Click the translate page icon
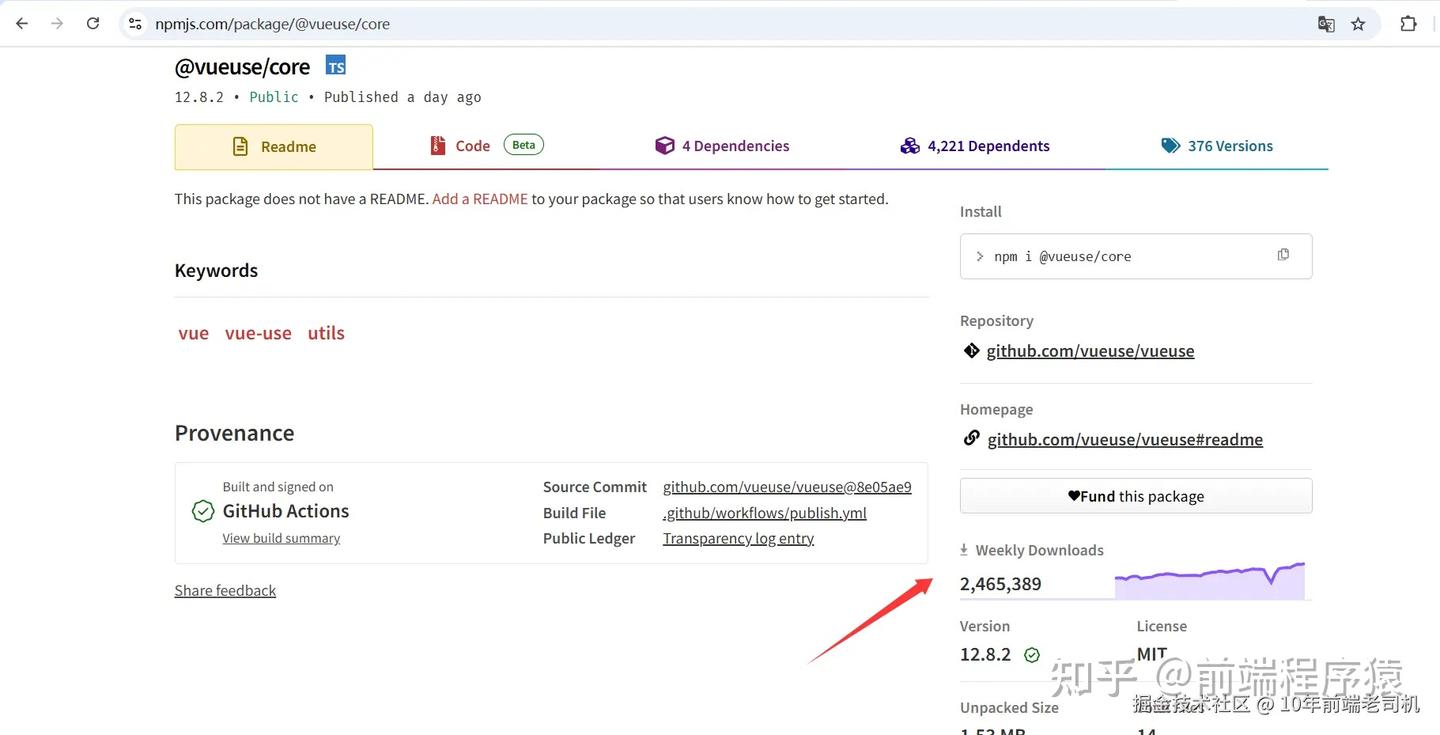The width and height of the screenshot is (1440, 735). click(x=1326, y=24)
